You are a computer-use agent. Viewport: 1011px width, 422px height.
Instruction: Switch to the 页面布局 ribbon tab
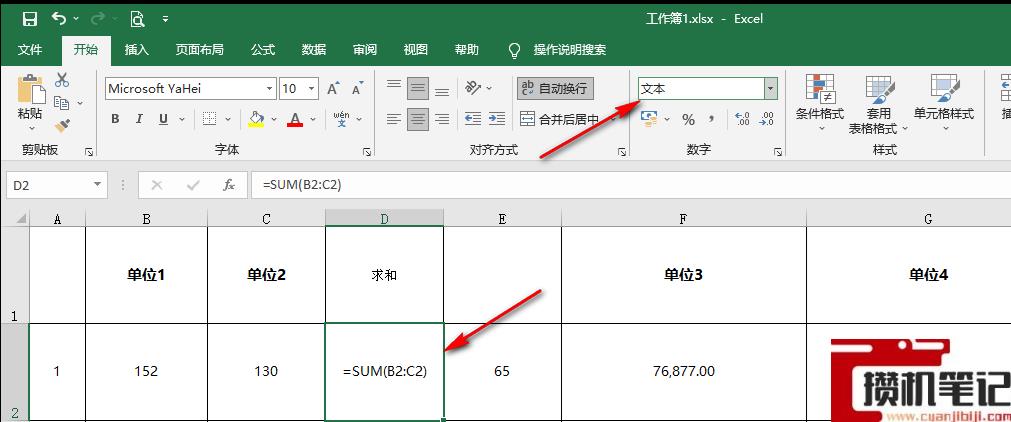coord(199,50)
